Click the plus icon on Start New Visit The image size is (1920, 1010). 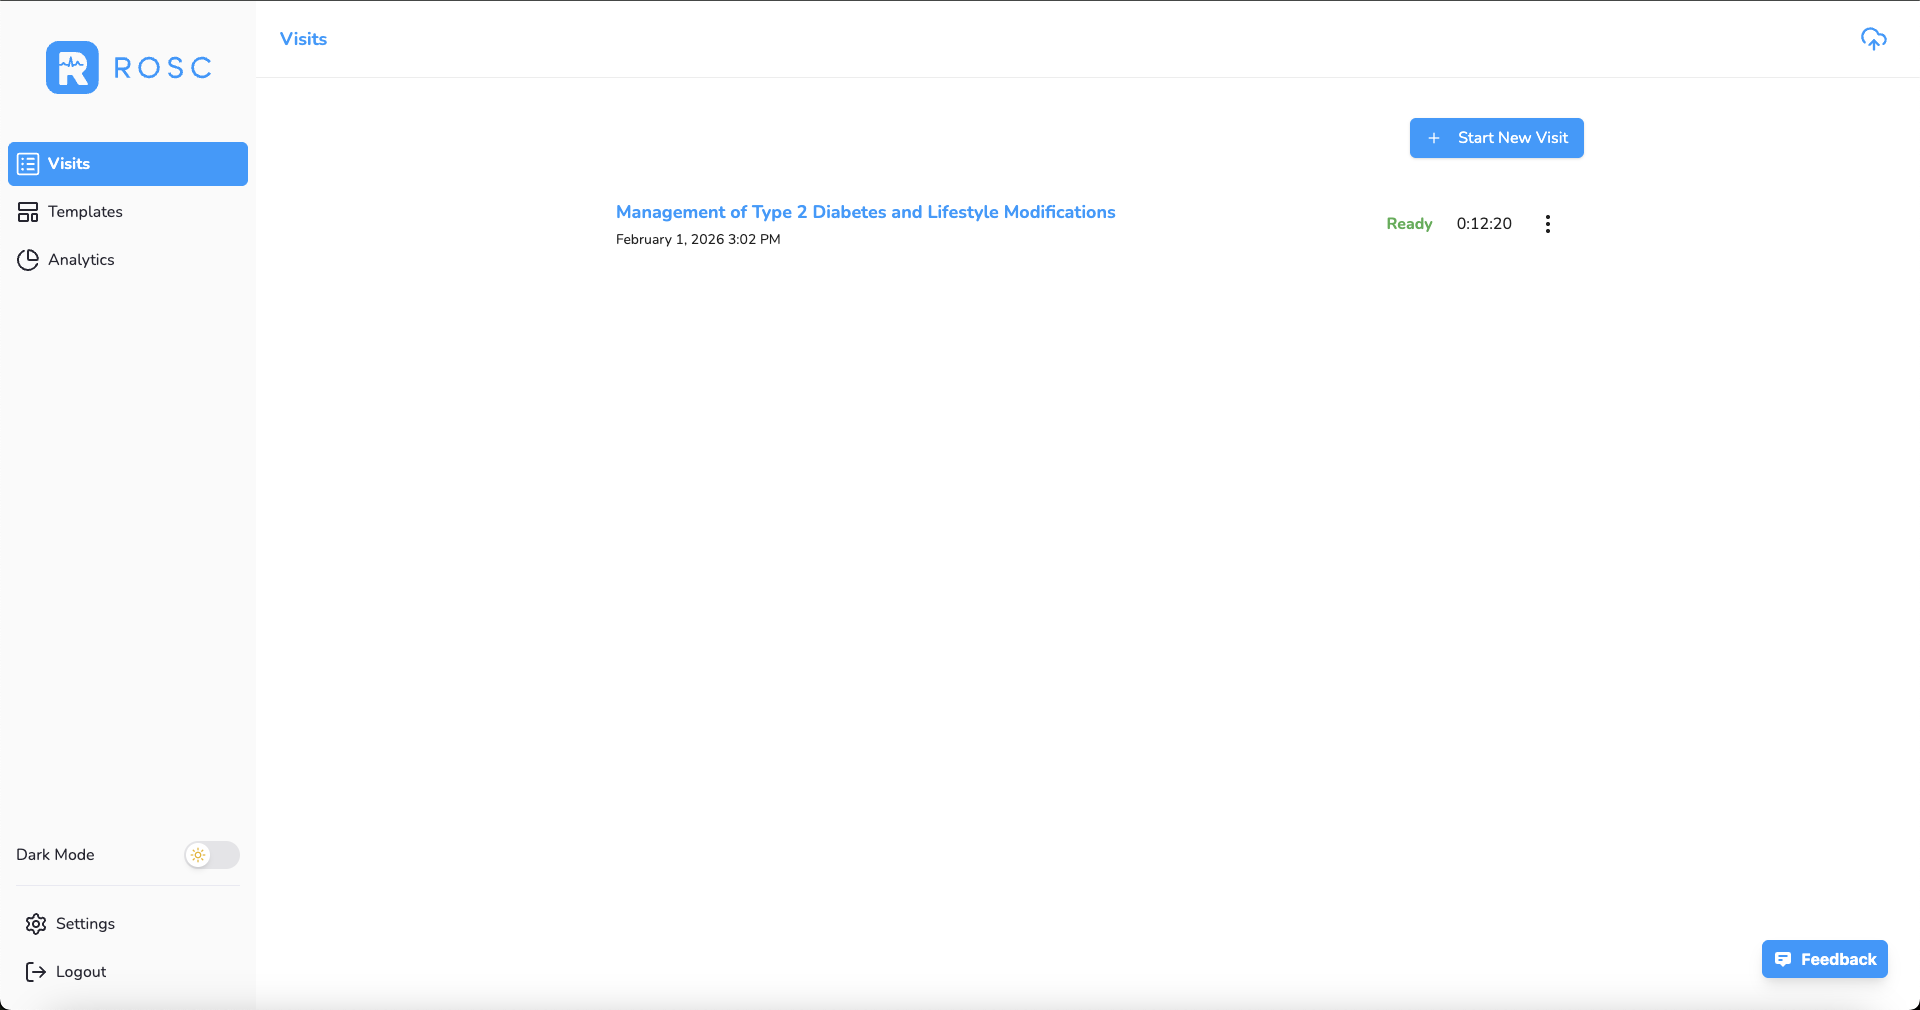point(1434,138)
